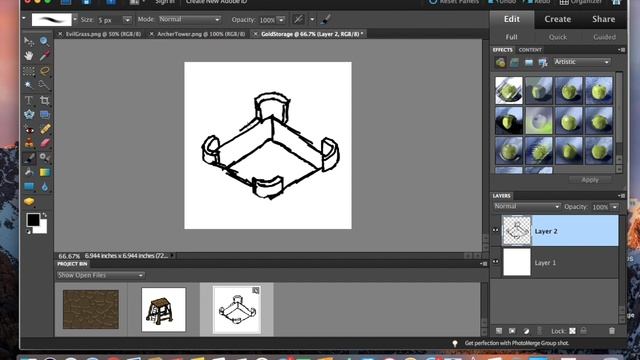Select the Crop tool
Image resolution: width=640 pixels, height=360 pixels.
pyautogui.click(x=44, y=100)
